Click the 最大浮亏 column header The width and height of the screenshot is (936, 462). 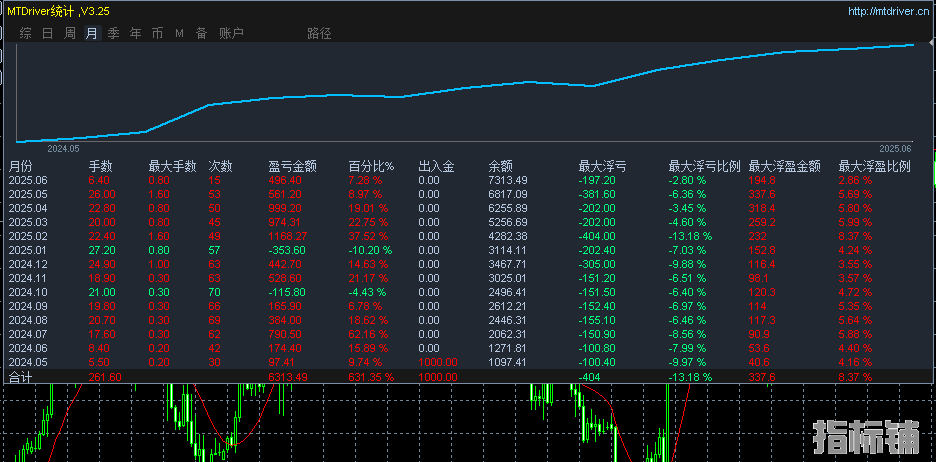(x=602, y=167)
